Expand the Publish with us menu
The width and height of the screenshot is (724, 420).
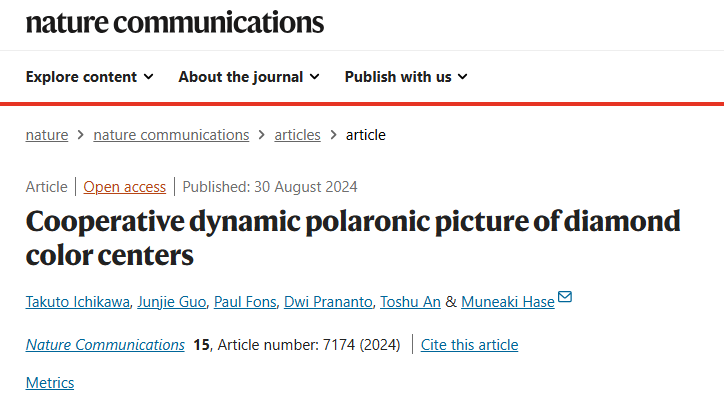pyautogui.click(x=406, y=77)
